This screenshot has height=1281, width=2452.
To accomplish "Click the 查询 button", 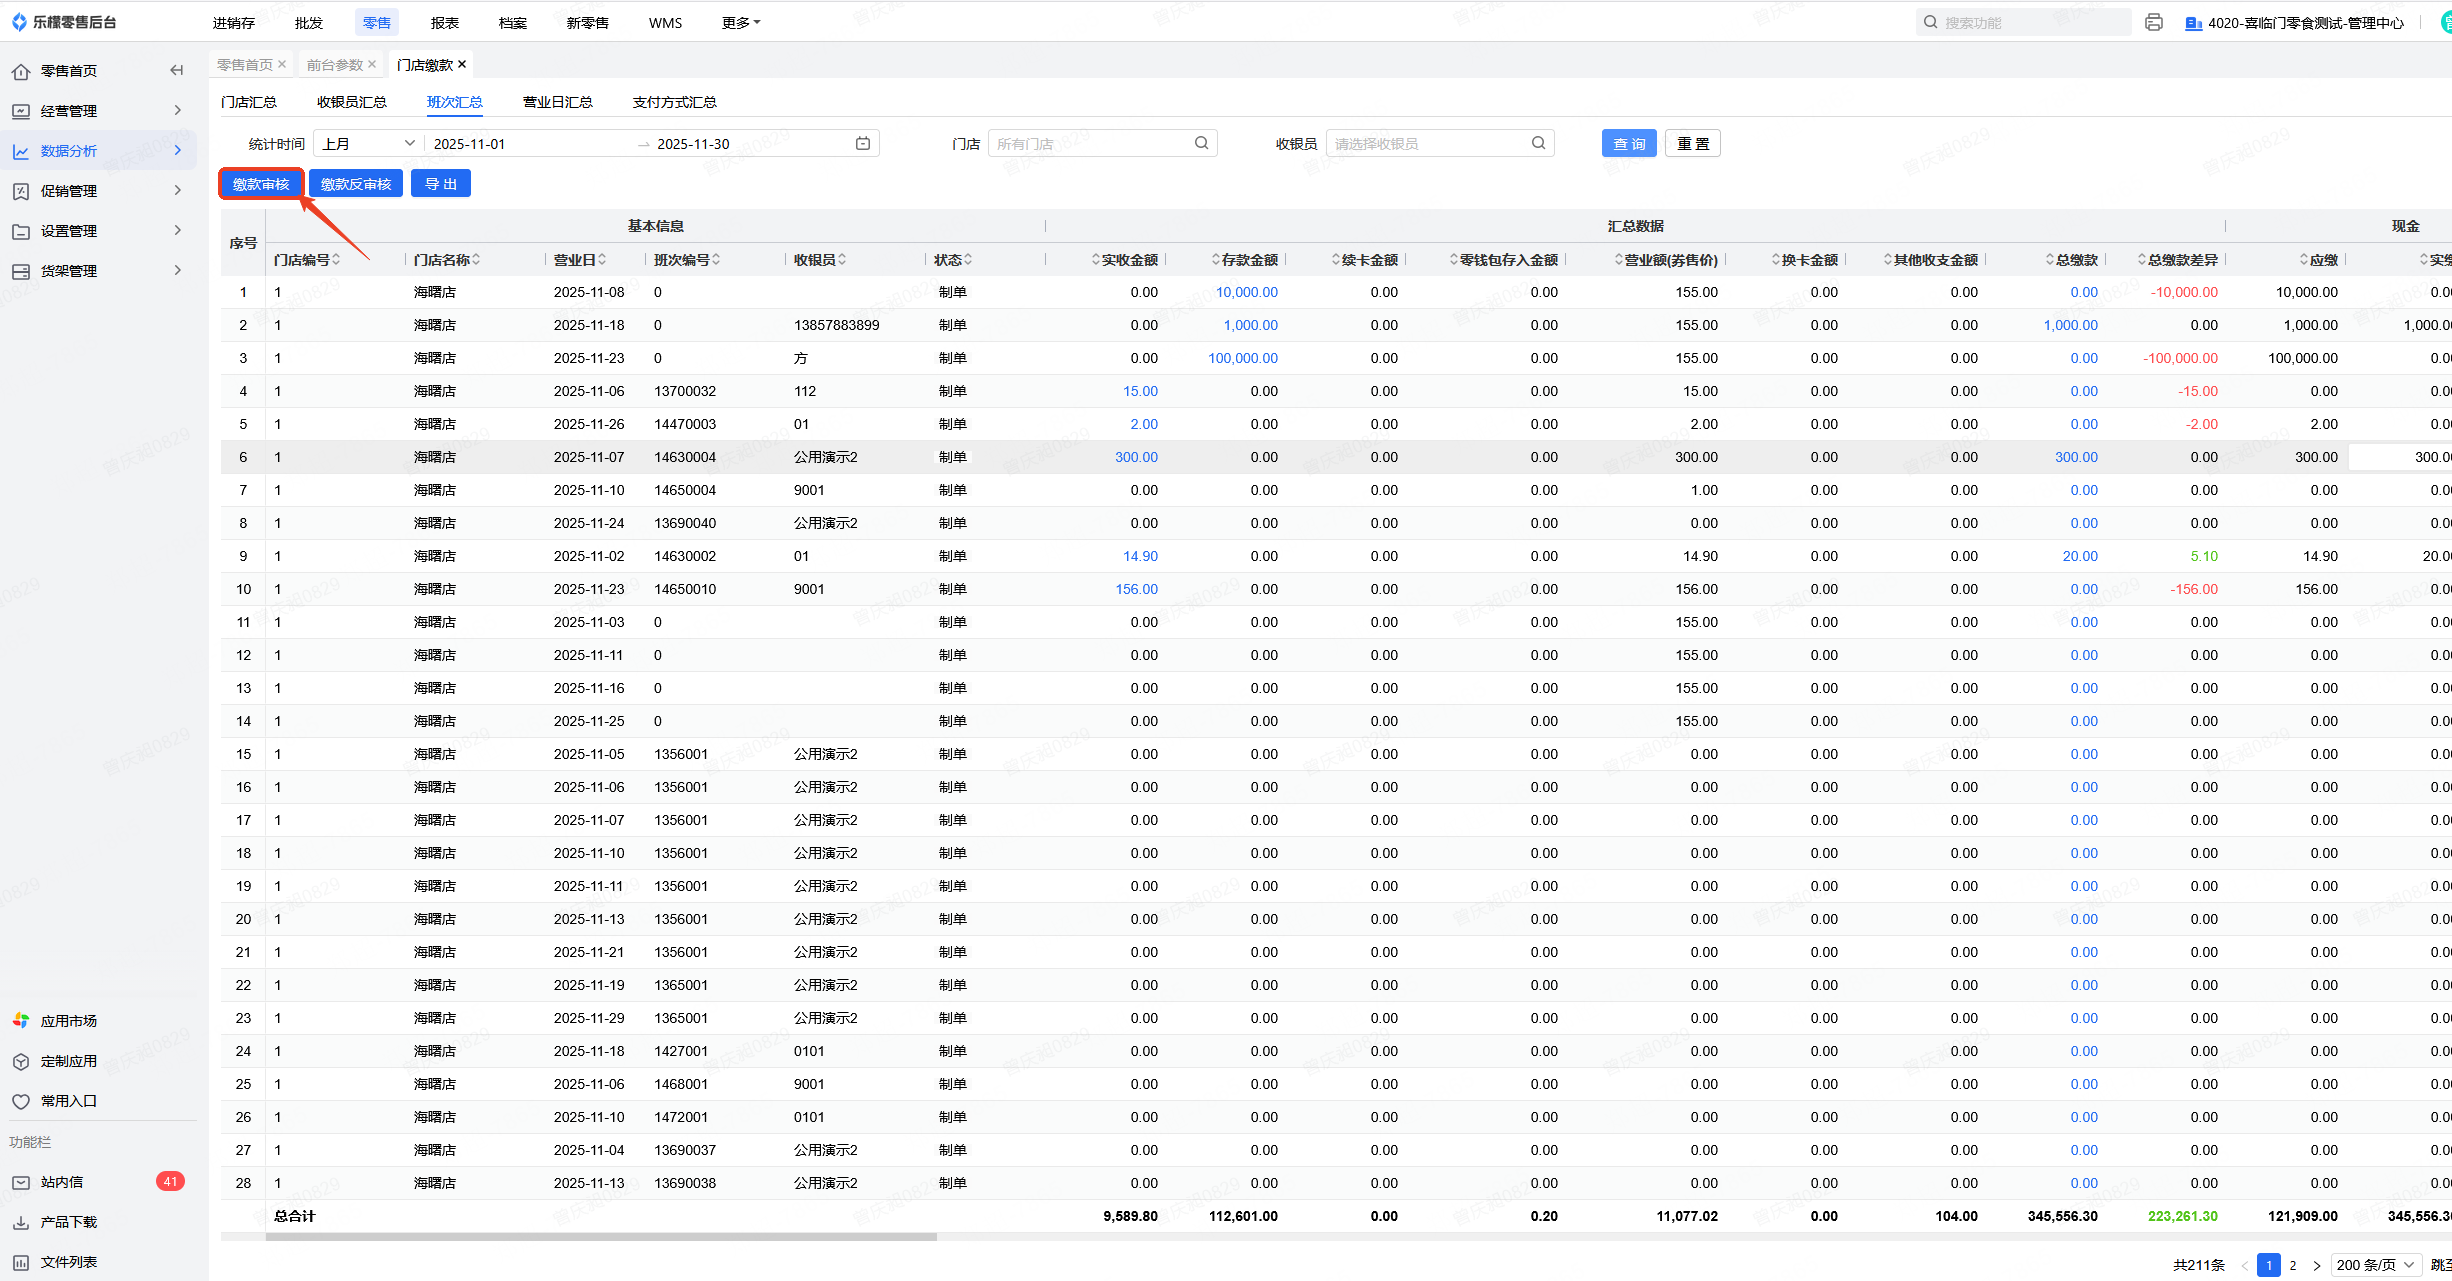I will pyautogui.click(x=1628, y=144).
